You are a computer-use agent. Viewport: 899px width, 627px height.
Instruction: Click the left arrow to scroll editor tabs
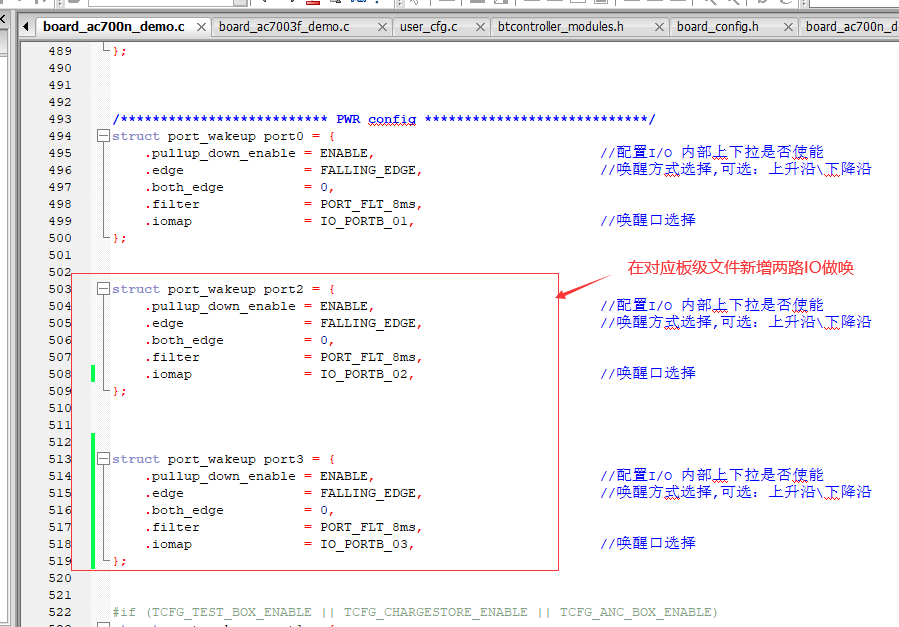click(26, 27)
